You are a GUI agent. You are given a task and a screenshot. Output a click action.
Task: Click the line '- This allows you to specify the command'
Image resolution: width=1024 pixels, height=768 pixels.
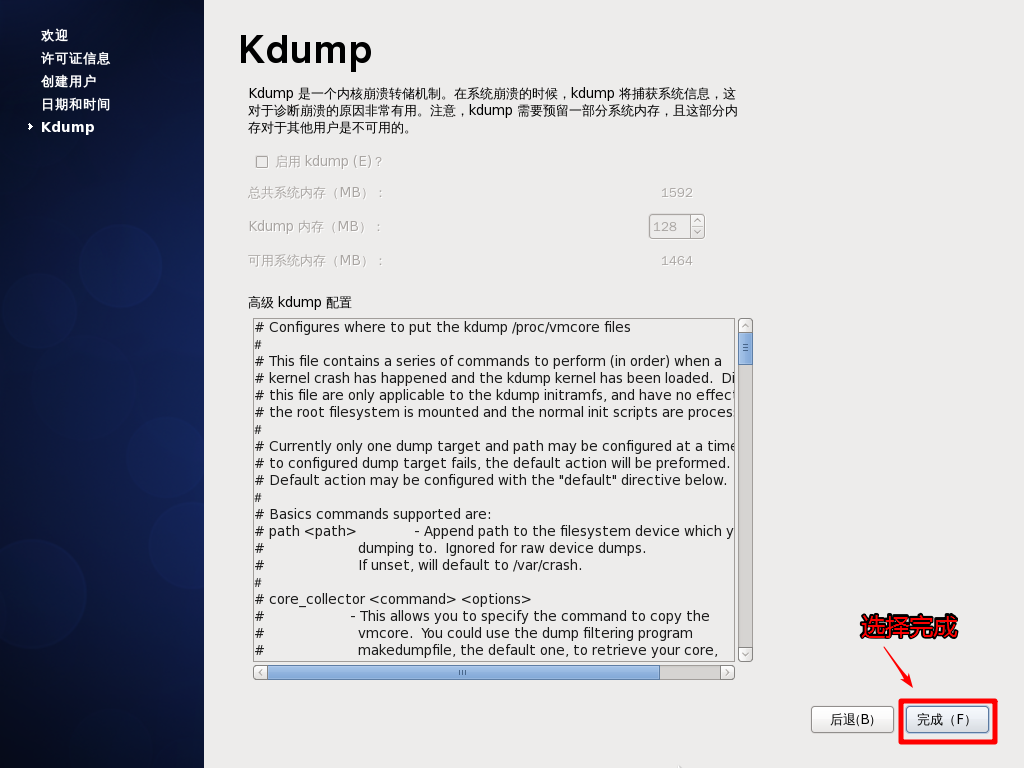coord(530,616)
